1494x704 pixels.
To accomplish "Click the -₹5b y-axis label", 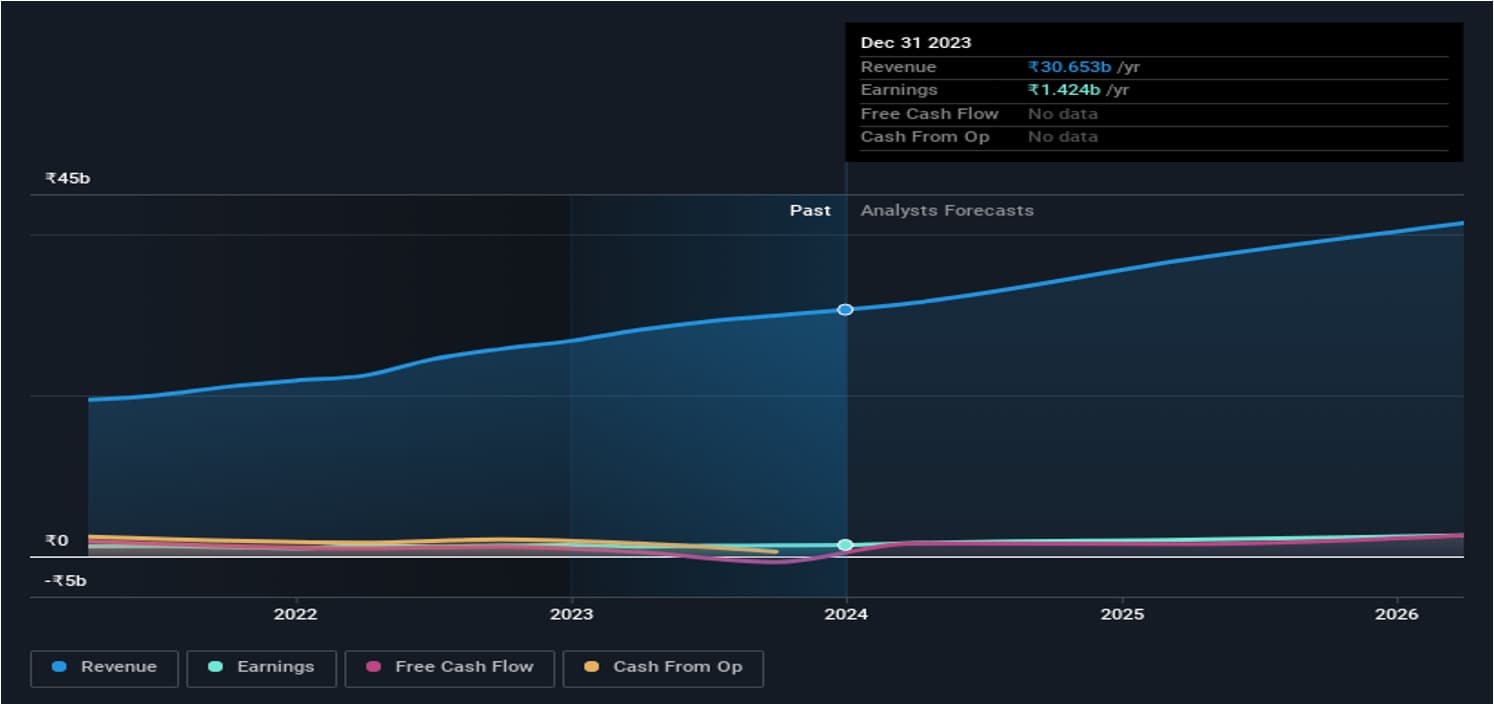I will pyautogui.click(x=65, y=581).
